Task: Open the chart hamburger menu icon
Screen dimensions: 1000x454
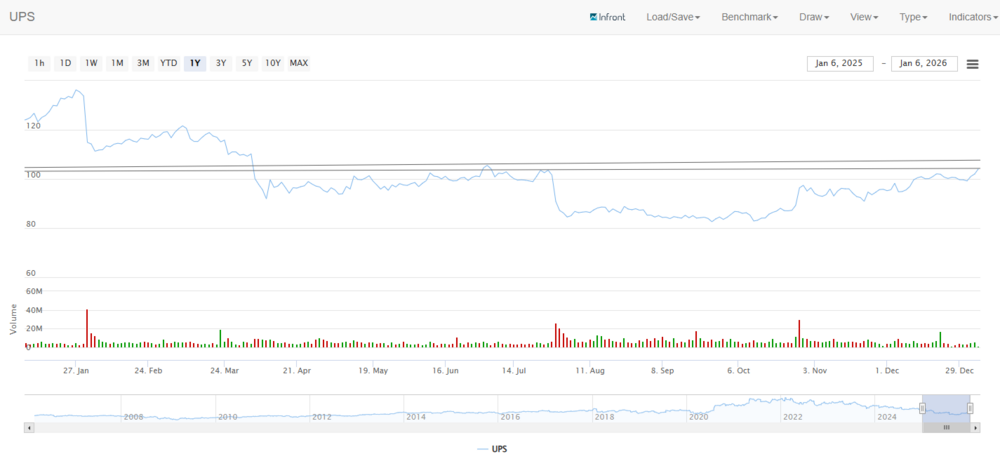Action: tap(972, 64)
